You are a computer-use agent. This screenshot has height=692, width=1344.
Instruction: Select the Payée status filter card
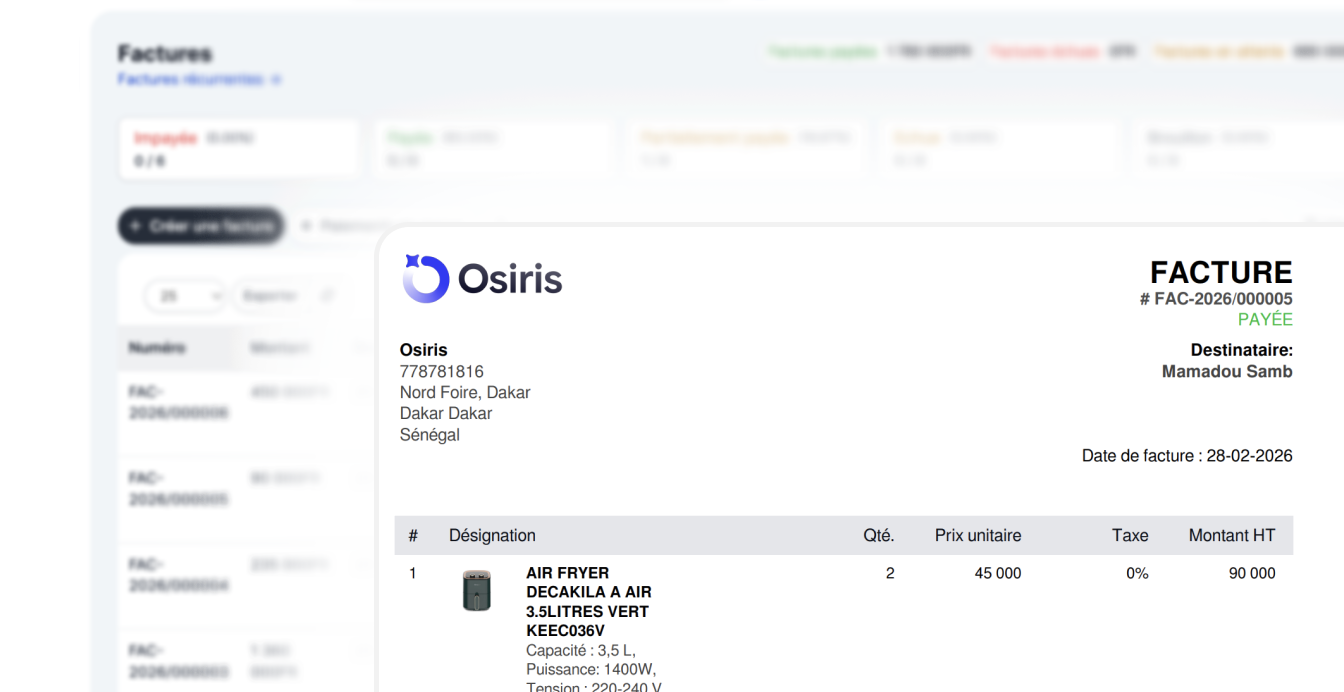tap(493, 147)
